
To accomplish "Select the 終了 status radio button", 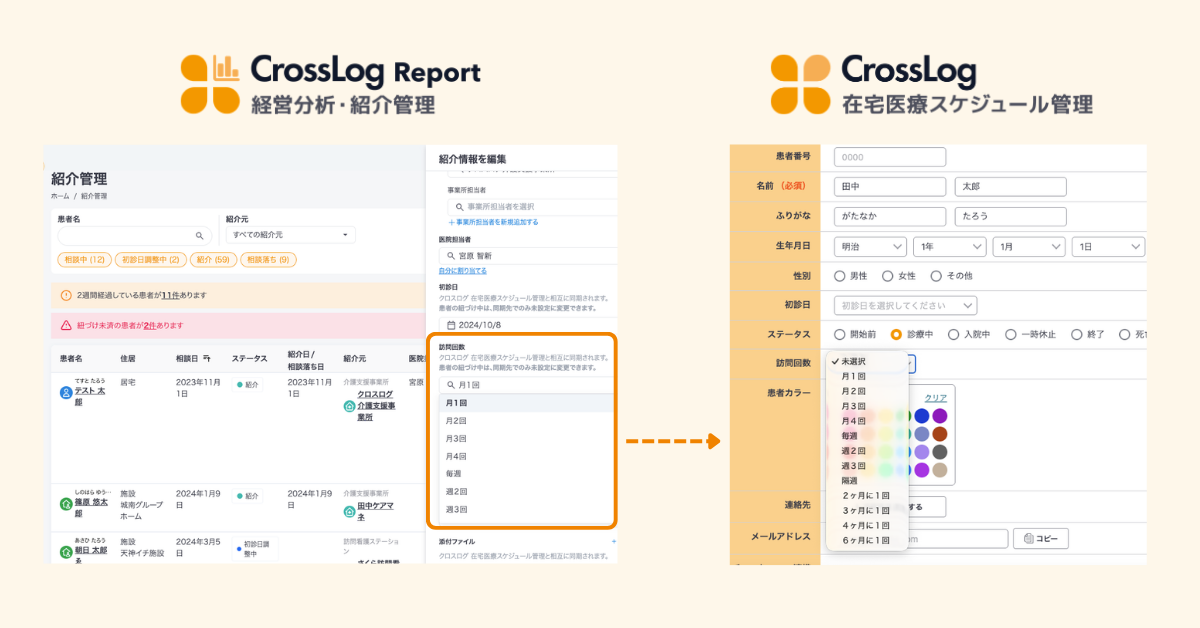I will pos(1078,335).
